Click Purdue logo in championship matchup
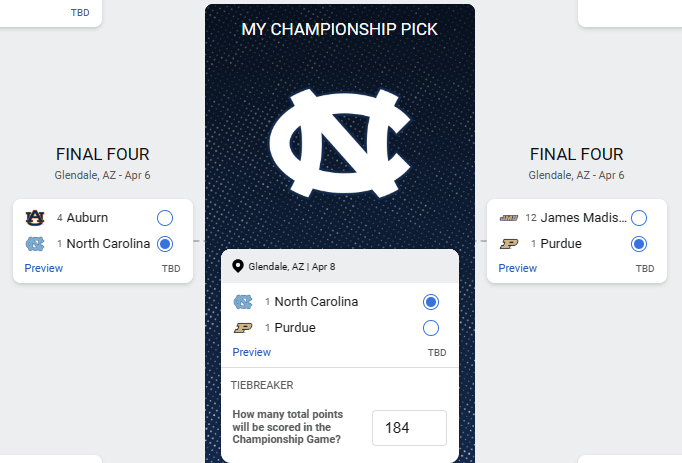Screen dimensions: 682x463 pos(243,328)
